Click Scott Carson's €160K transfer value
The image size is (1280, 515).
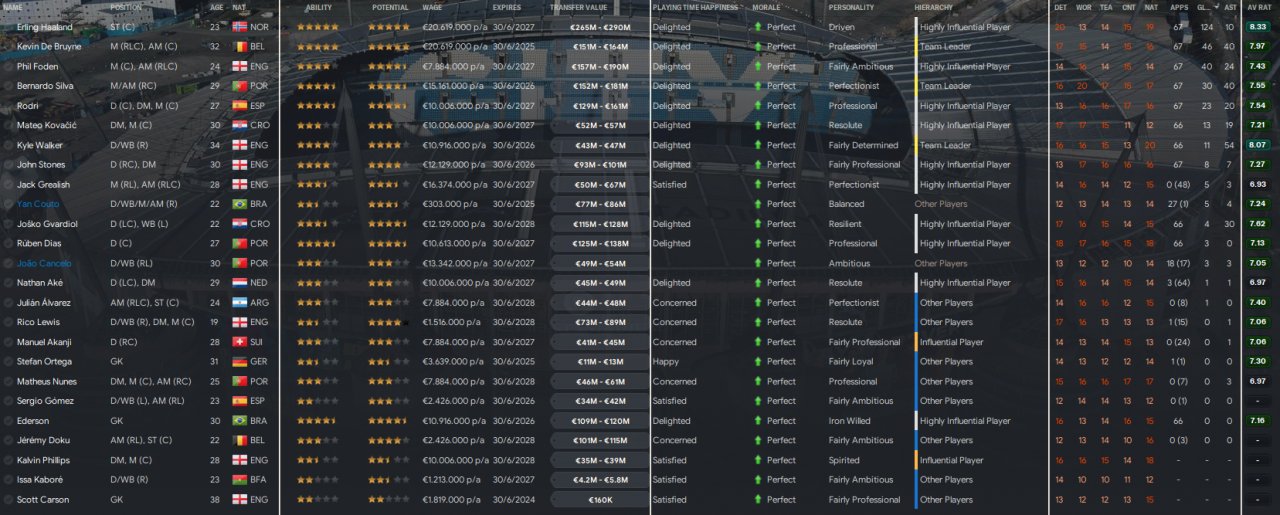tap(601, 500)
